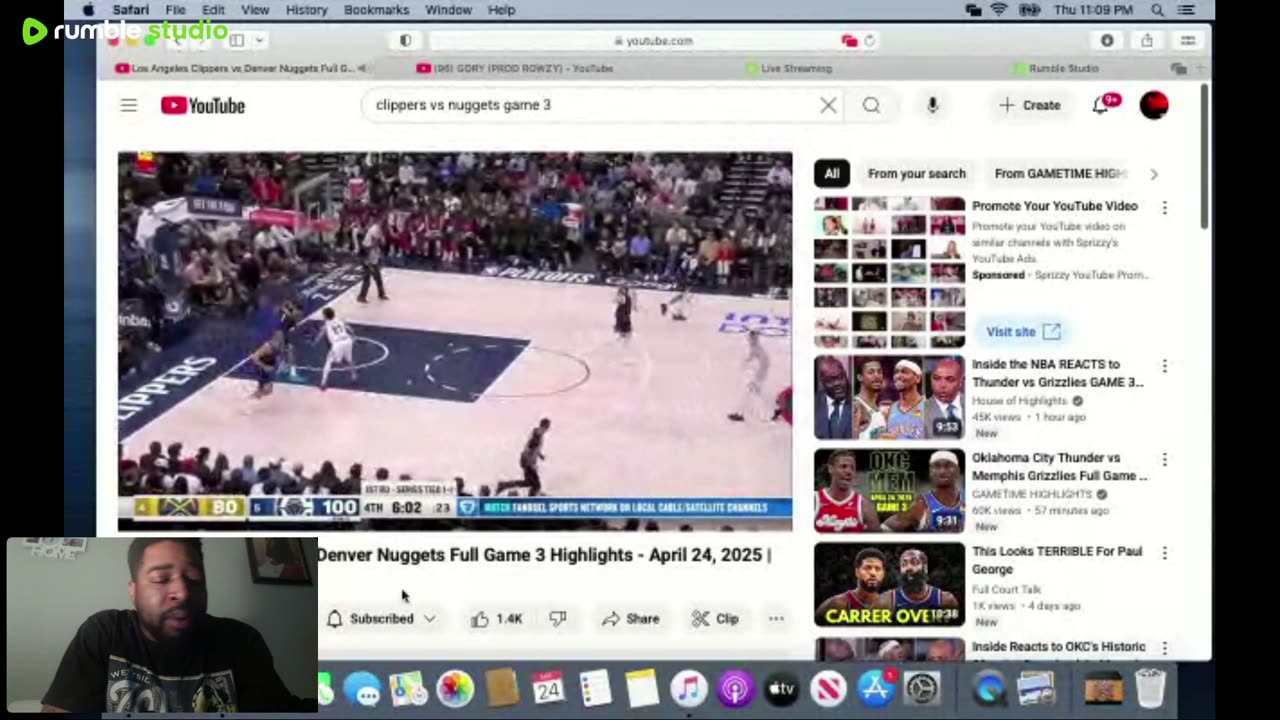Click the Visit site link

(1022, 332)
